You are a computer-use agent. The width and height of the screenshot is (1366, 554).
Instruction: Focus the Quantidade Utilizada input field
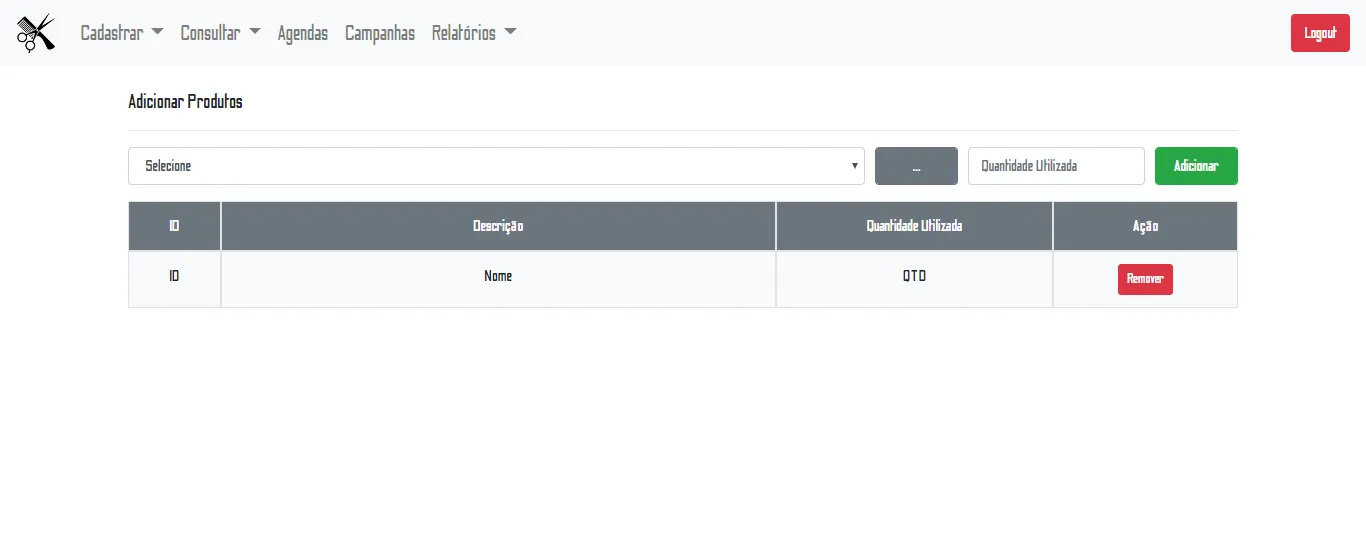click(x=1055, y=166)
